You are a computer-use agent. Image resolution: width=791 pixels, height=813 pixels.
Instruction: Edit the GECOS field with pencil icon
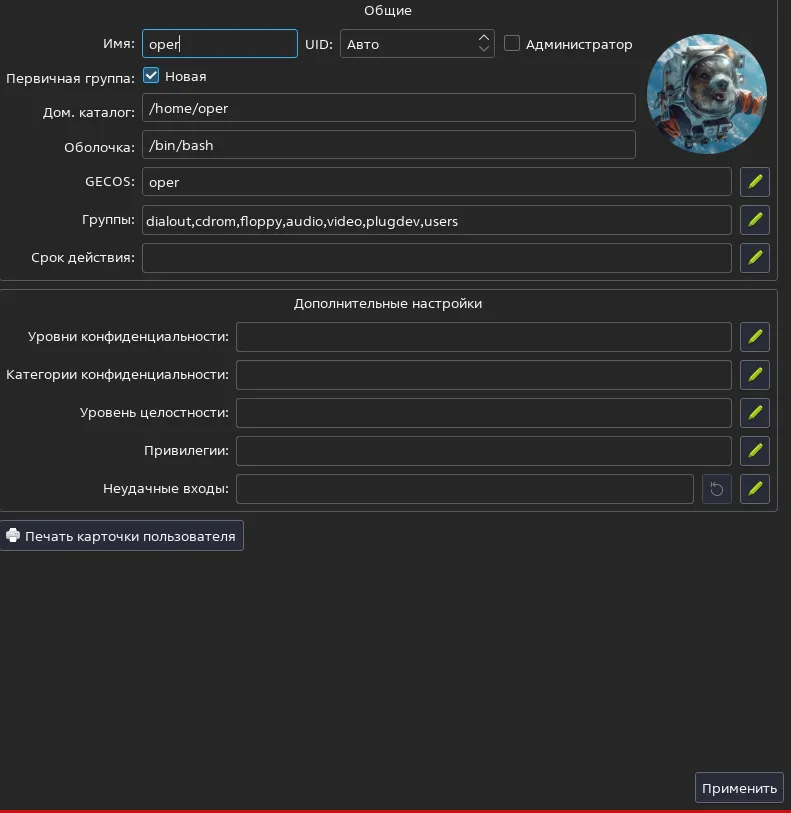coord(755,182)
